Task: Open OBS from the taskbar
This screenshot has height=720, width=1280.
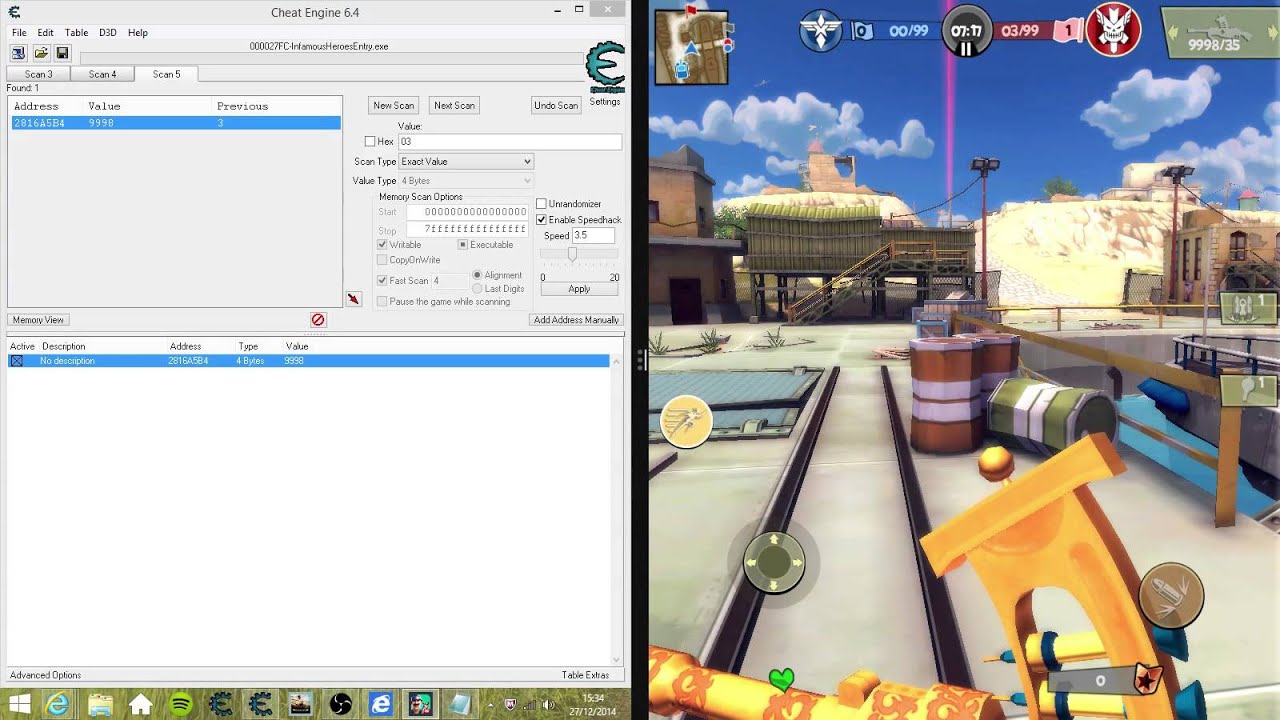Action: [340, 705]
